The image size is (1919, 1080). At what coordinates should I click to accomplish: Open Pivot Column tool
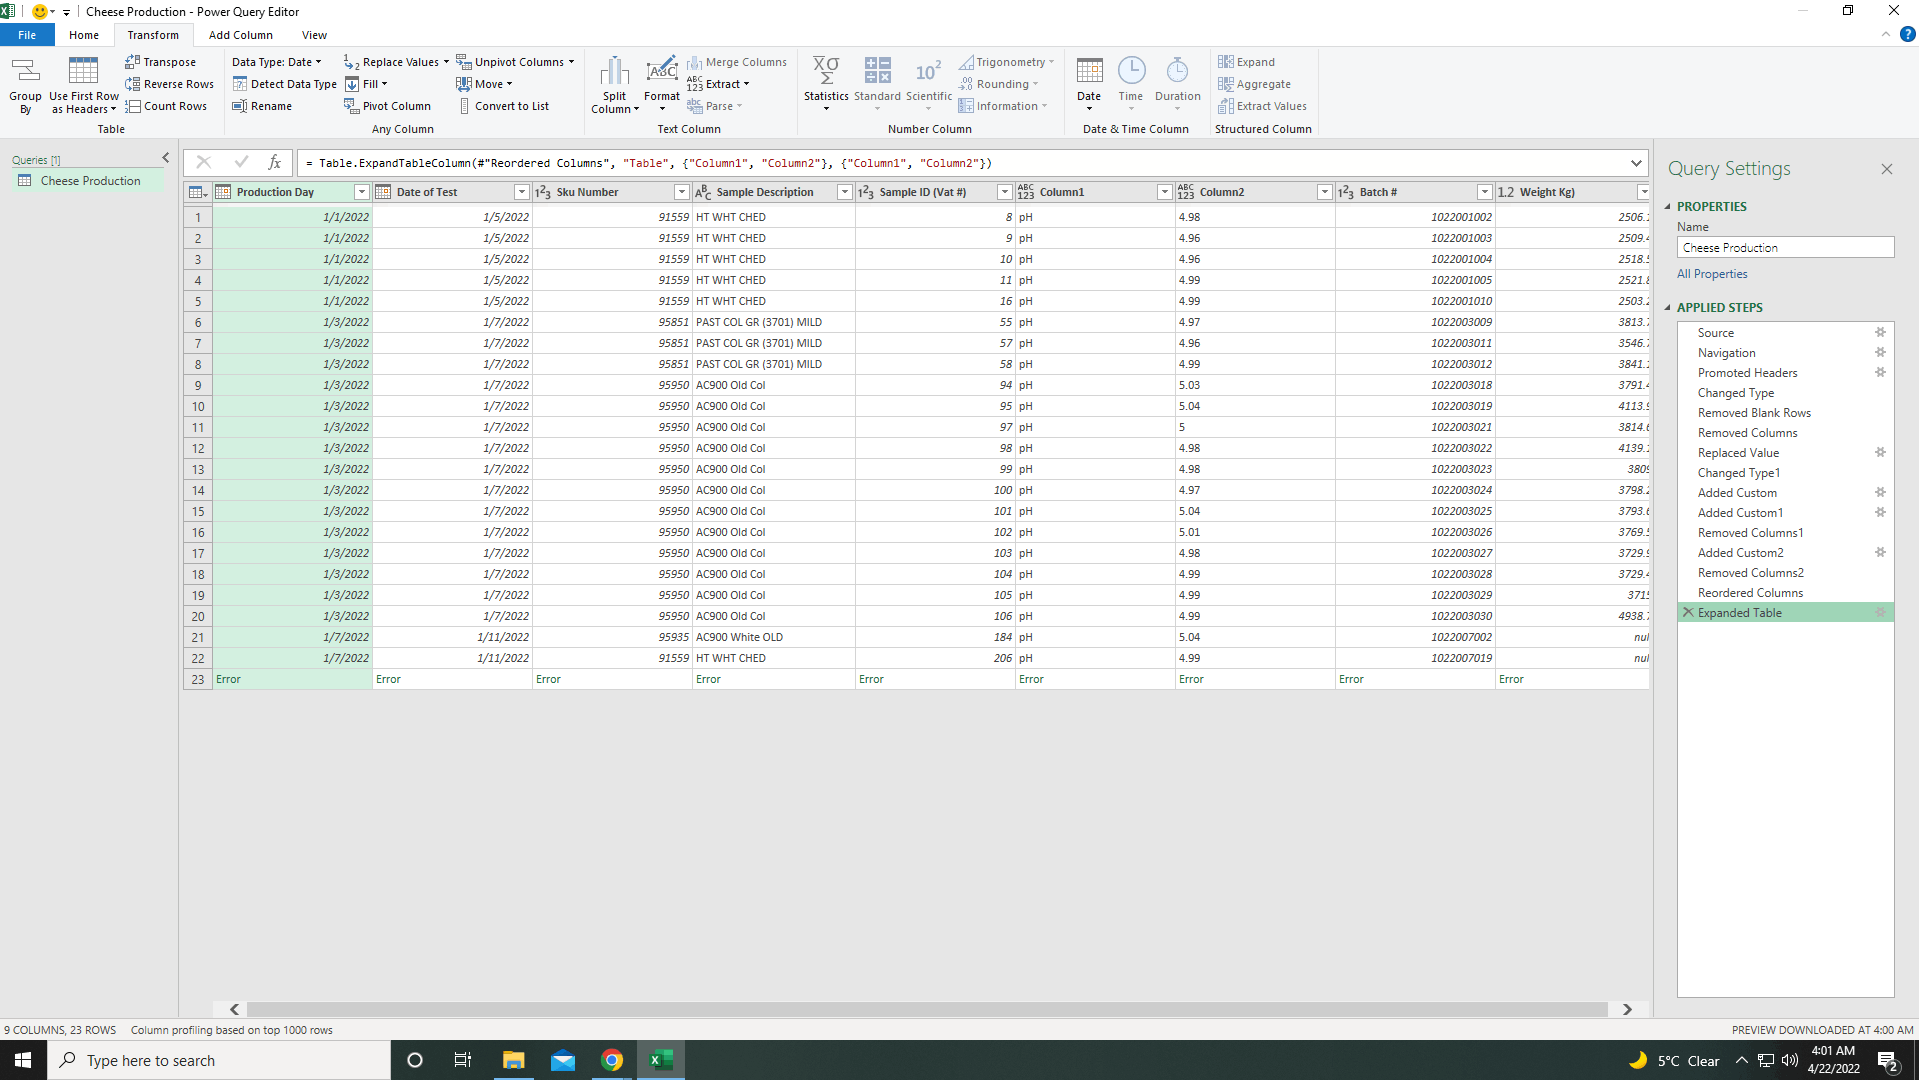387,106
